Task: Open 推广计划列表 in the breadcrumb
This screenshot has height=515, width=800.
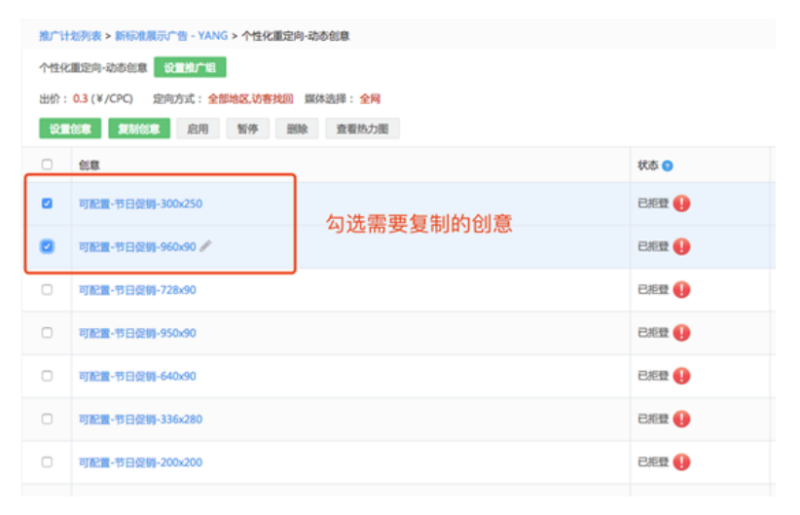Action: coord(70,36)
